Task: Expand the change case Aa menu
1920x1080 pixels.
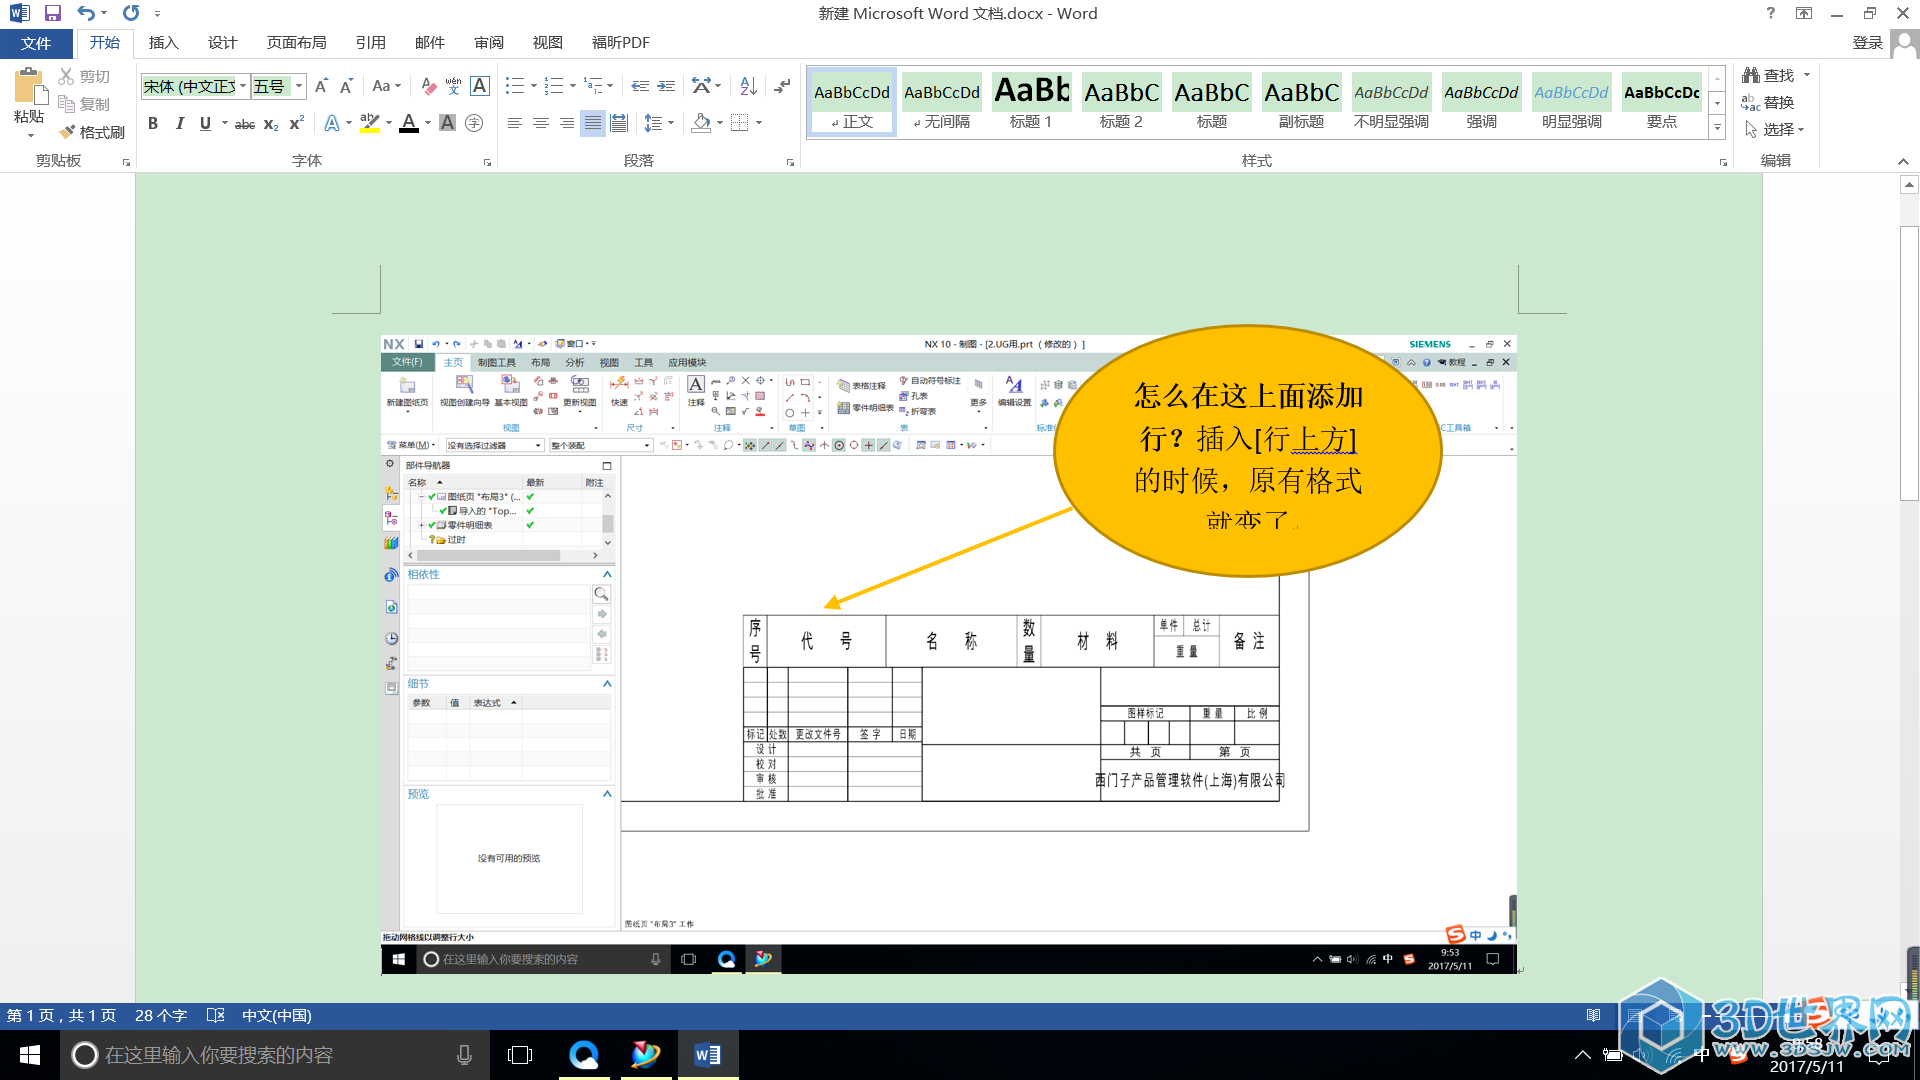Action: [386, 86]
